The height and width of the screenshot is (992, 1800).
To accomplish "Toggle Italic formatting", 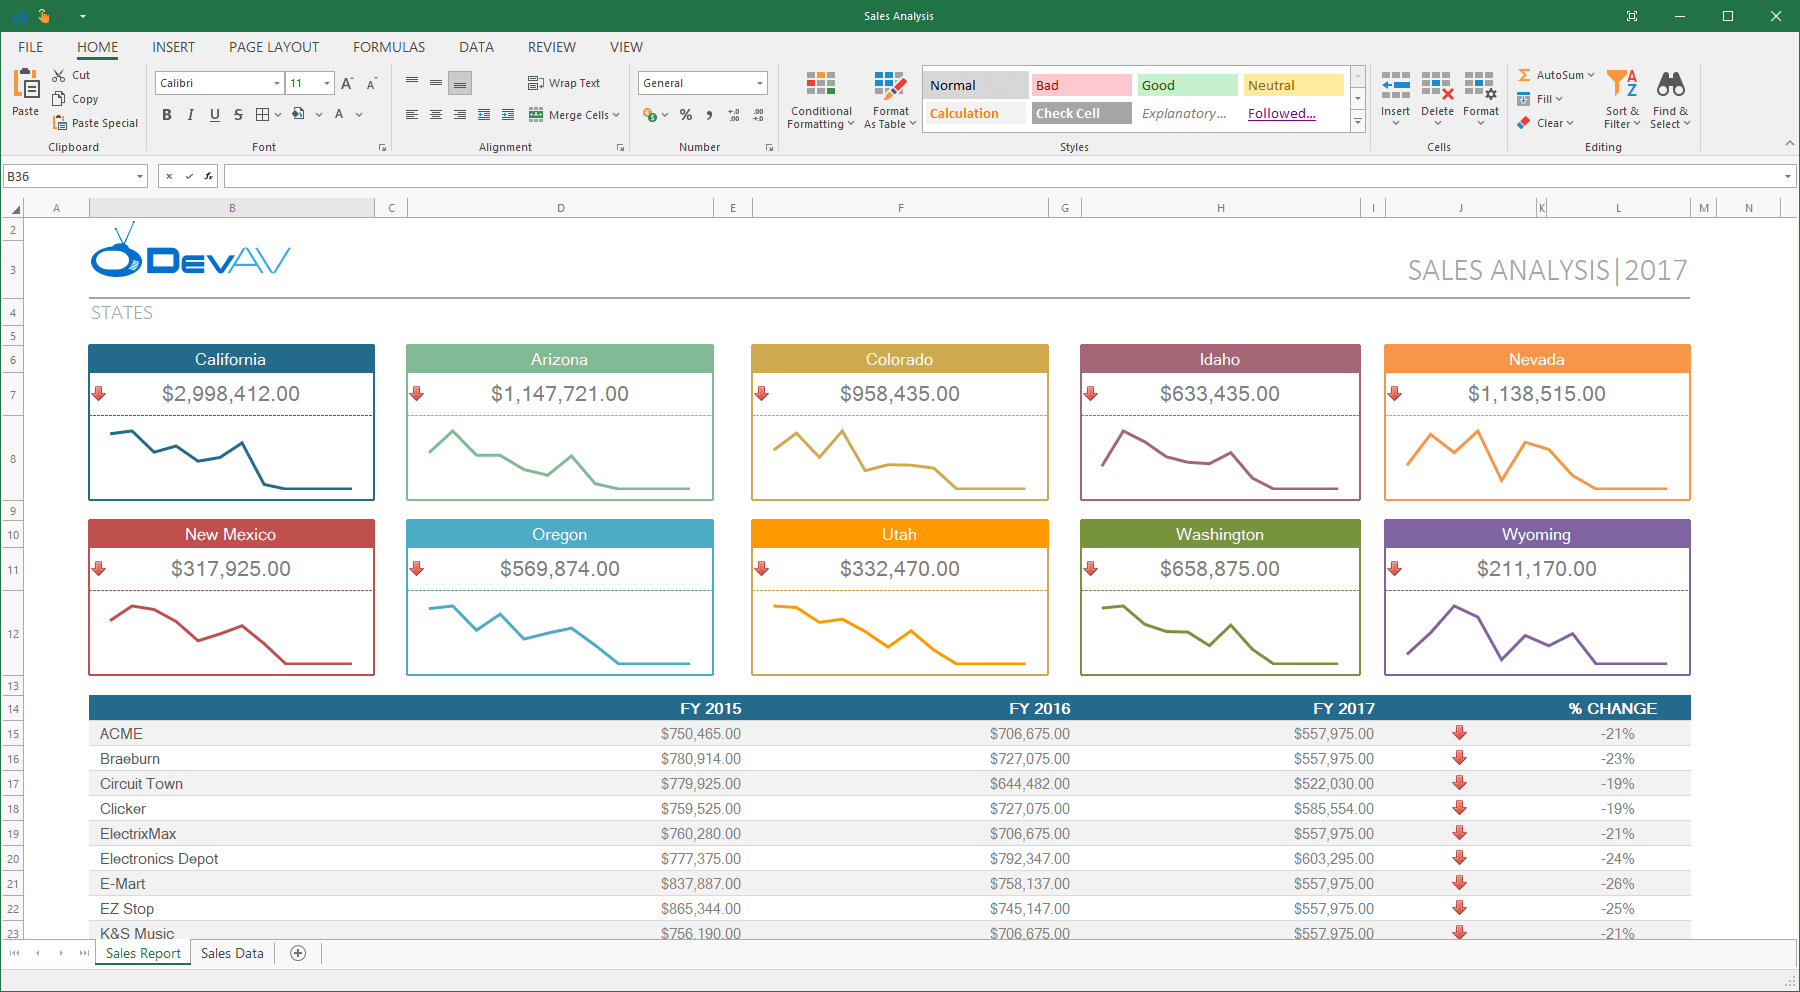I will [191, 115].
